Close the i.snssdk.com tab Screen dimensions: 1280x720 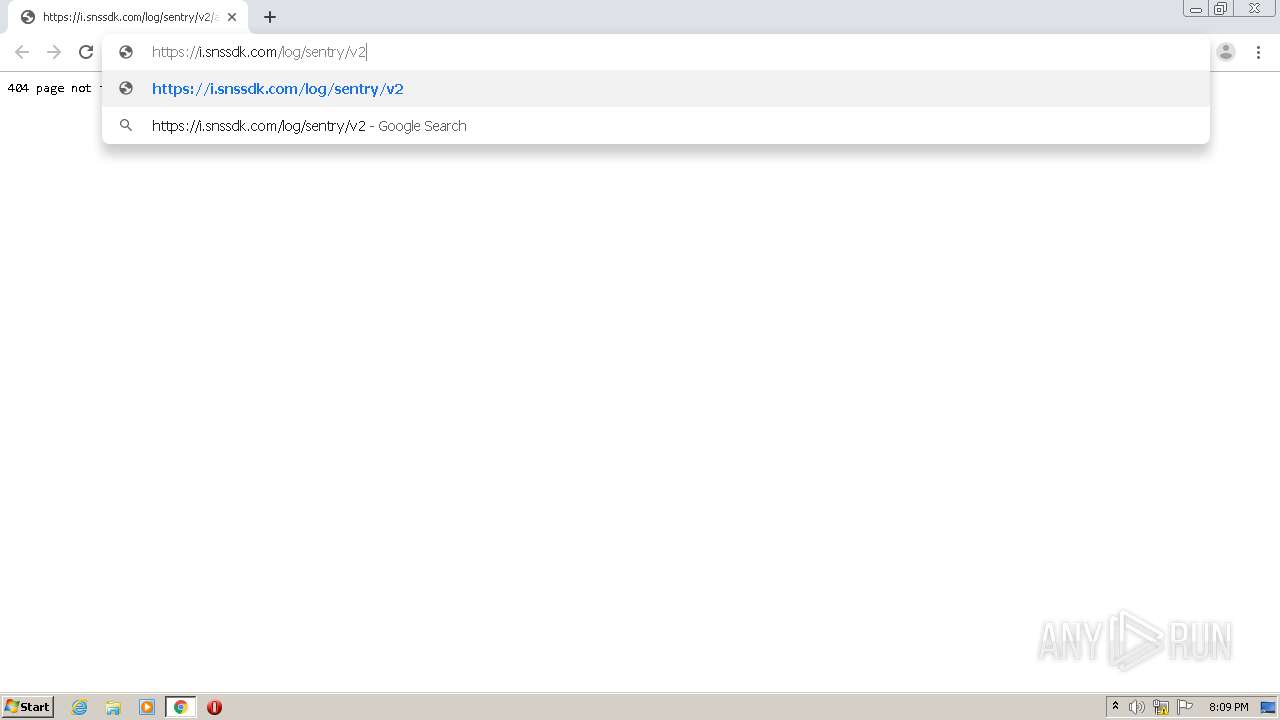click(x=232, y=17)
